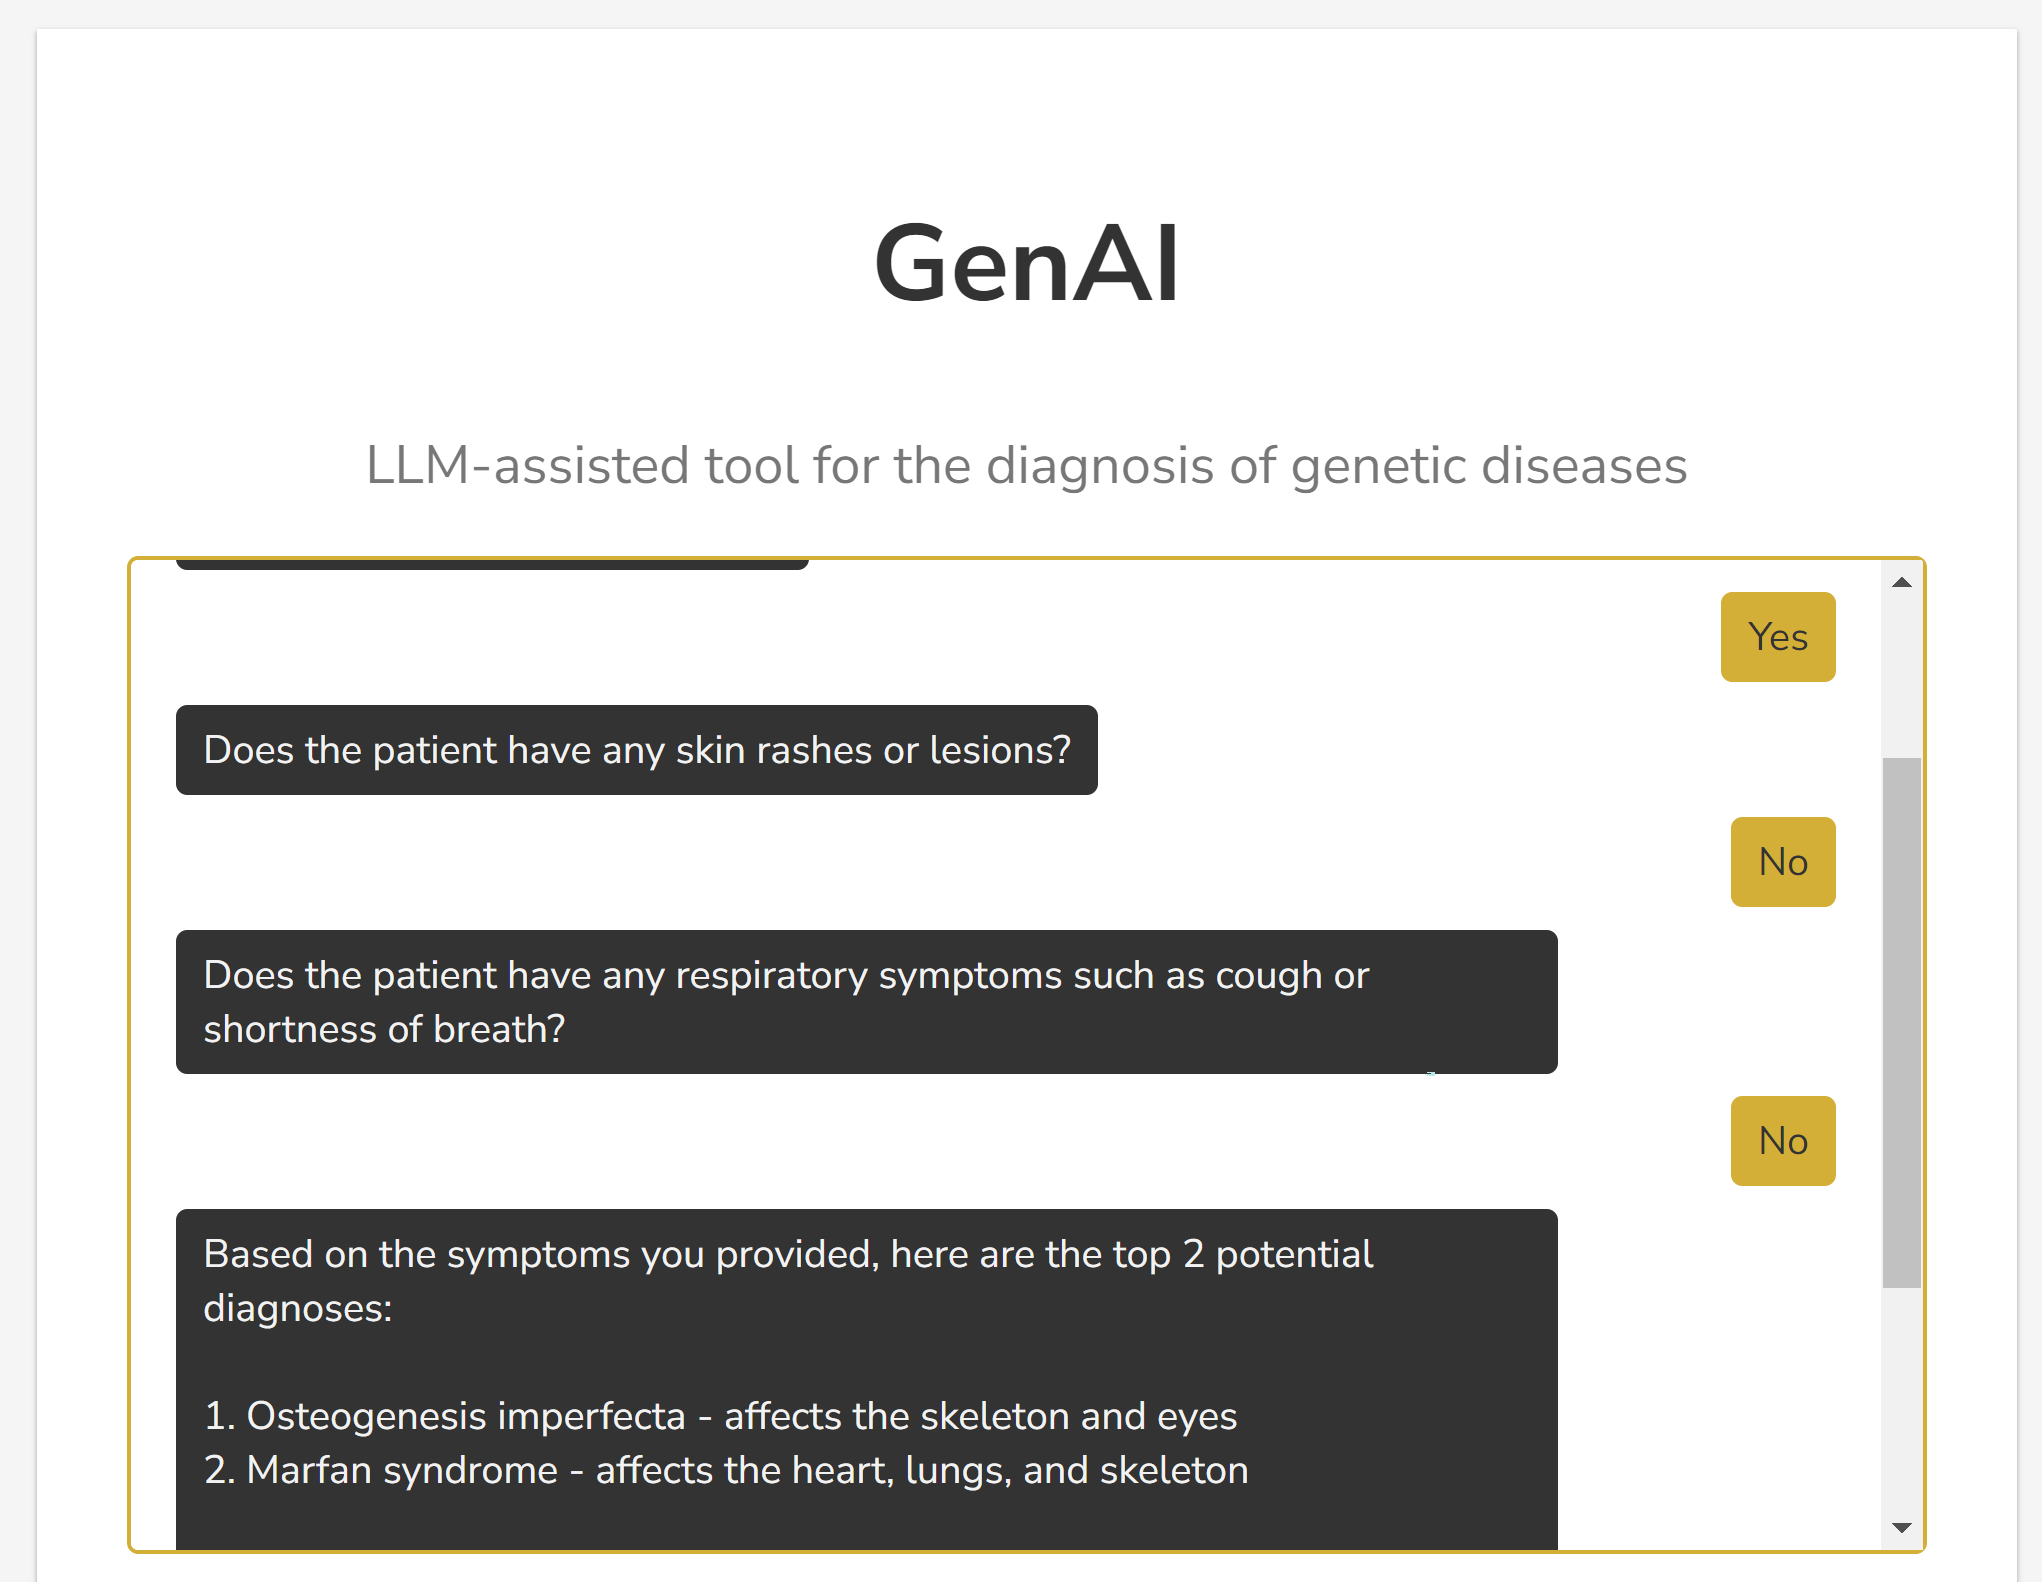Select the yellow "Yes" reply bubble
Viewport: 2042px width, 1582px height.
pyautogui.click(x=1777, y=637)
